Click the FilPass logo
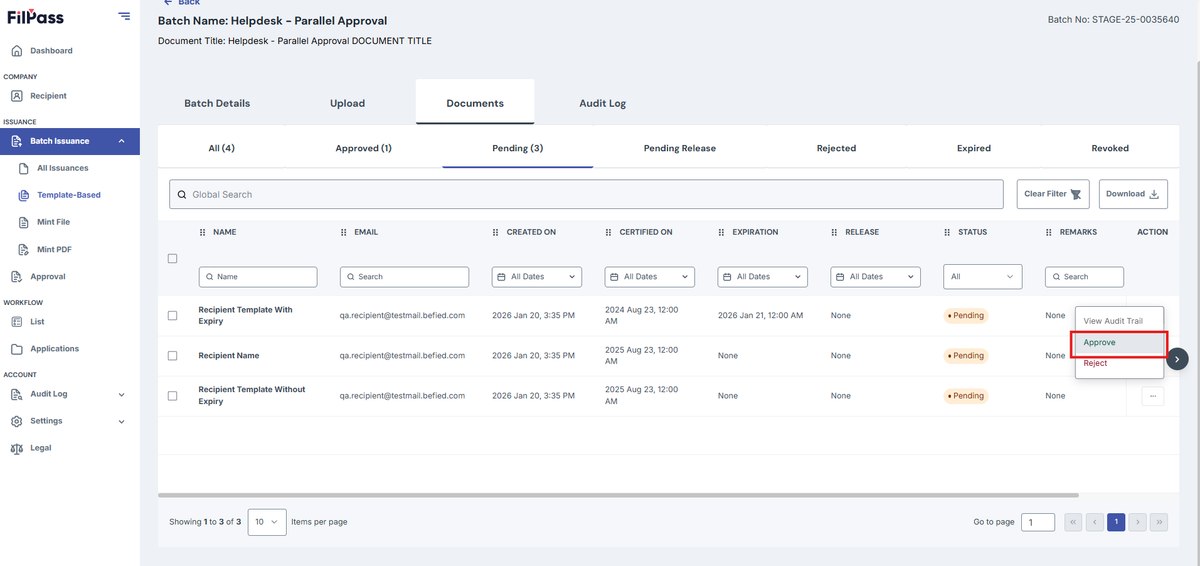The width and height of the screenshot is (1200, 566). [x=34, y=16]
